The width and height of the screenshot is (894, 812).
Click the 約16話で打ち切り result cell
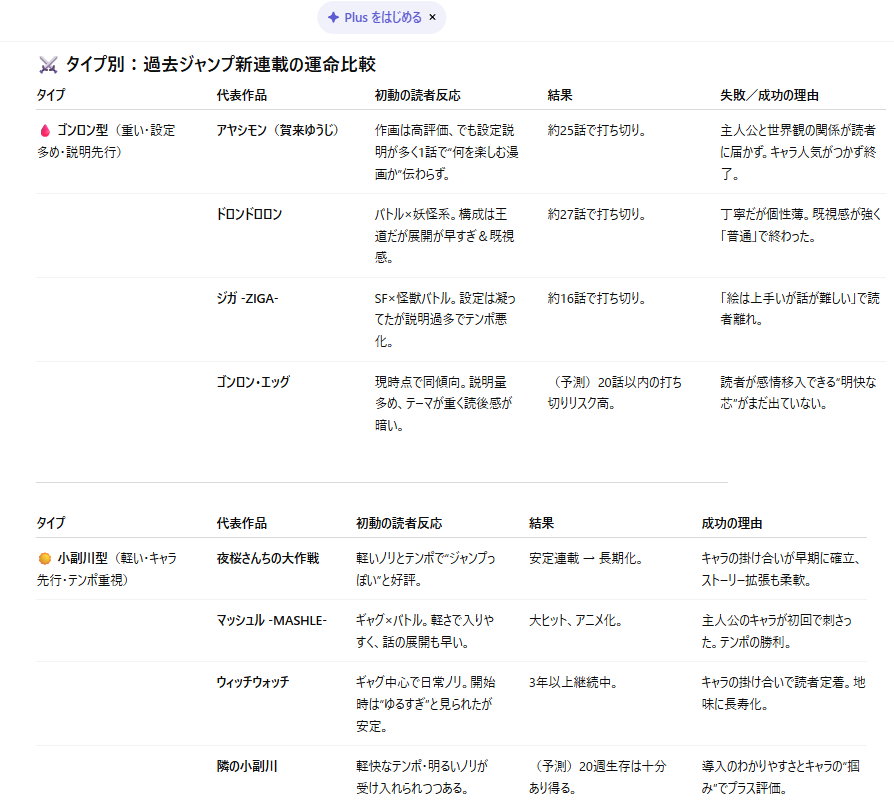pos(596,298)
